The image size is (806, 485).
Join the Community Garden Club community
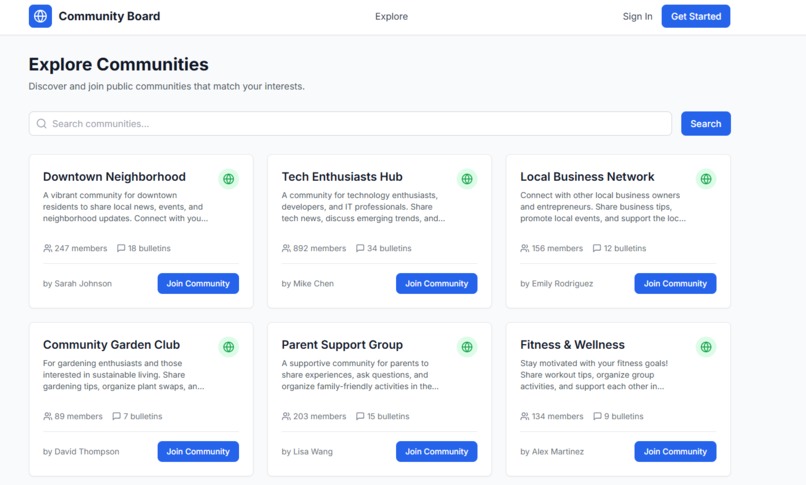(x=198, y=452)
